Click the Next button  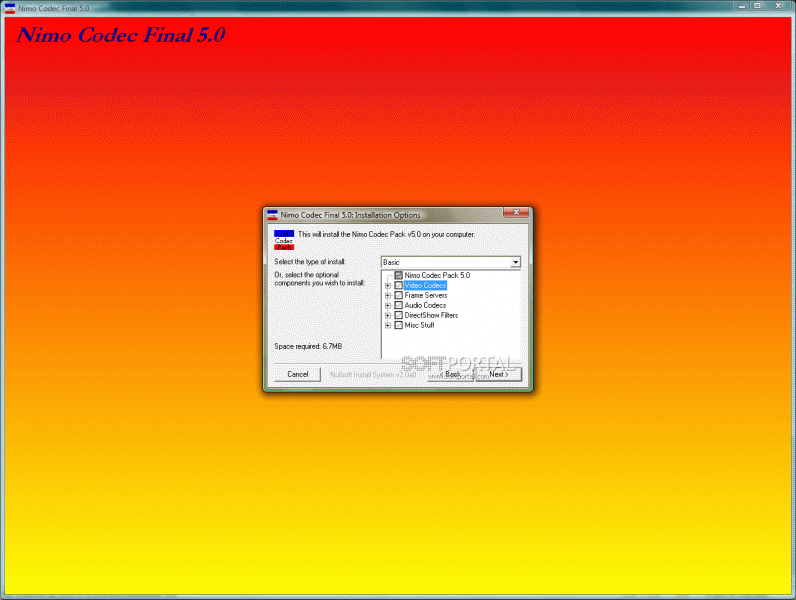pos(499,374)
